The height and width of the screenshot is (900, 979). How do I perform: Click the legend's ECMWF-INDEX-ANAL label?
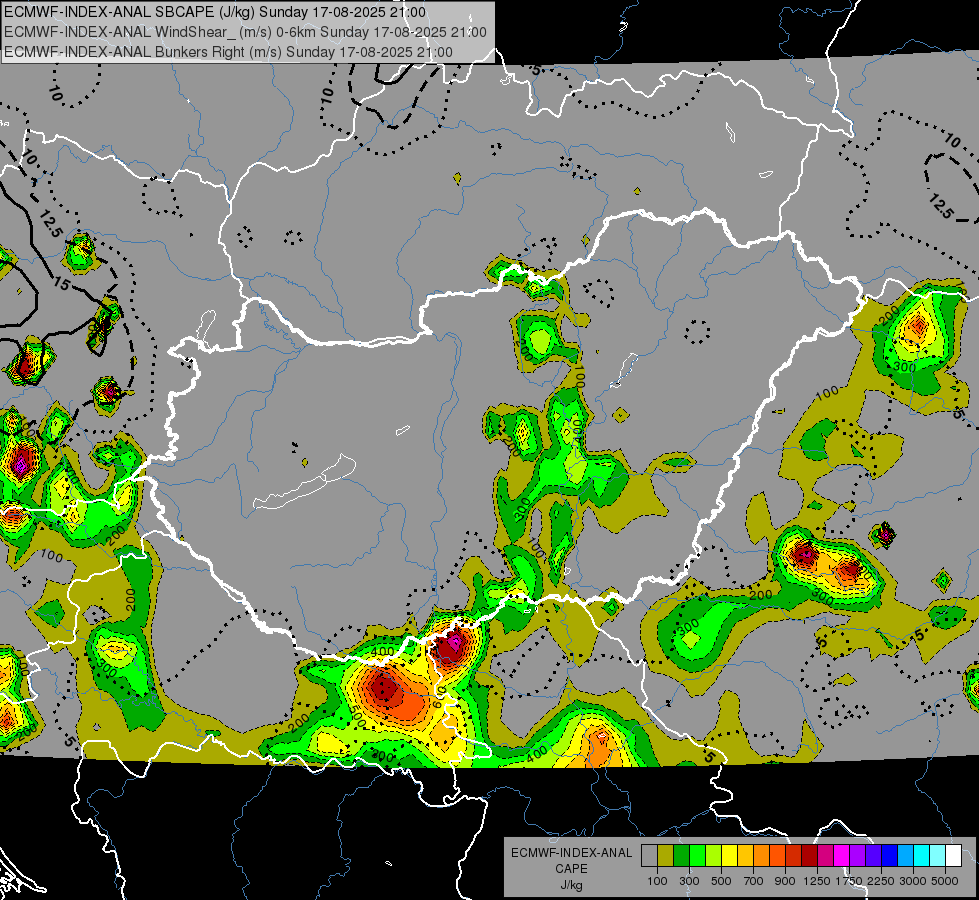(571, 853)
